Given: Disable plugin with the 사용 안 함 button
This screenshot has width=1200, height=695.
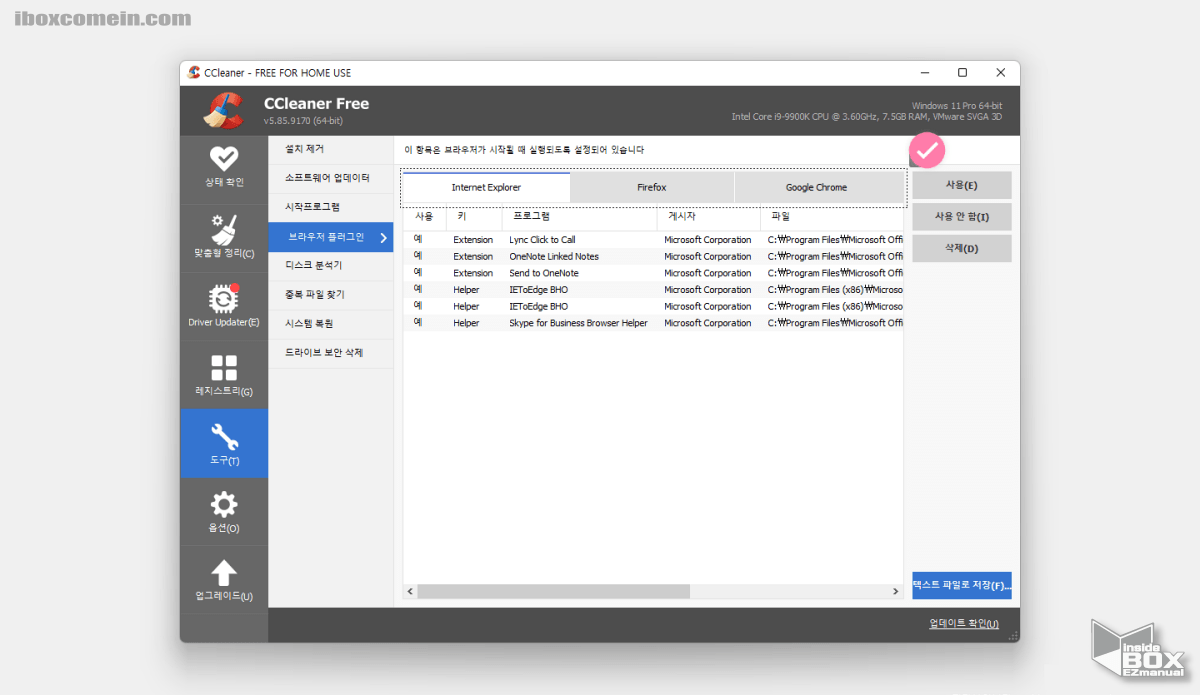Looking at the screenshot, I should 960,216.
